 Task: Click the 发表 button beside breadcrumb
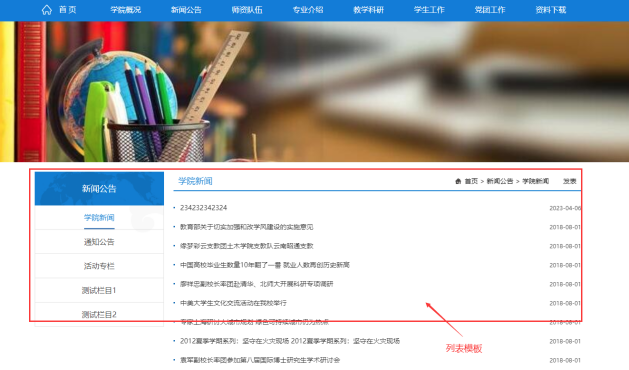pyautogui.click(x=570, y=181)
